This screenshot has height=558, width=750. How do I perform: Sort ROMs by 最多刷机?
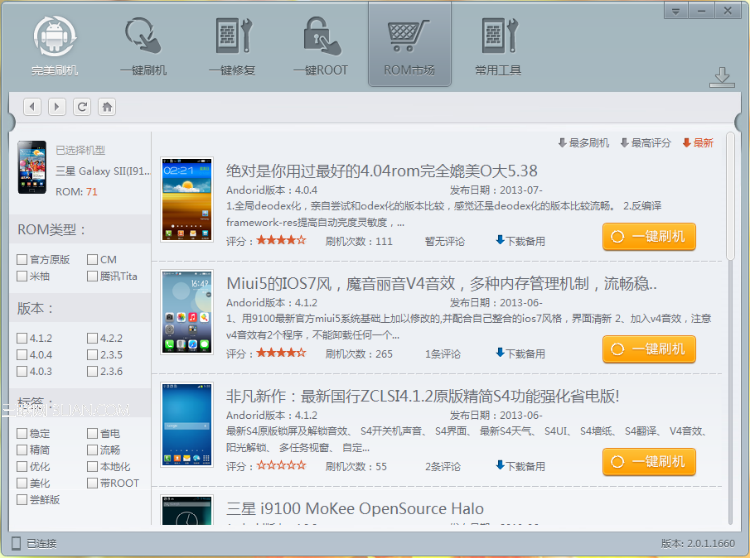coord(584,143)
